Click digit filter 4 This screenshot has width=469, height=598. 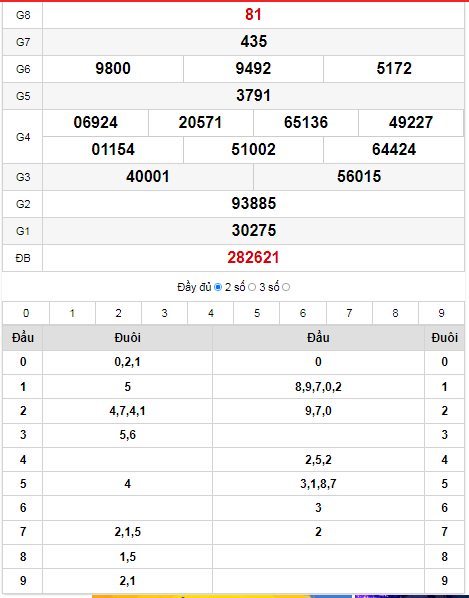point(210,313)
